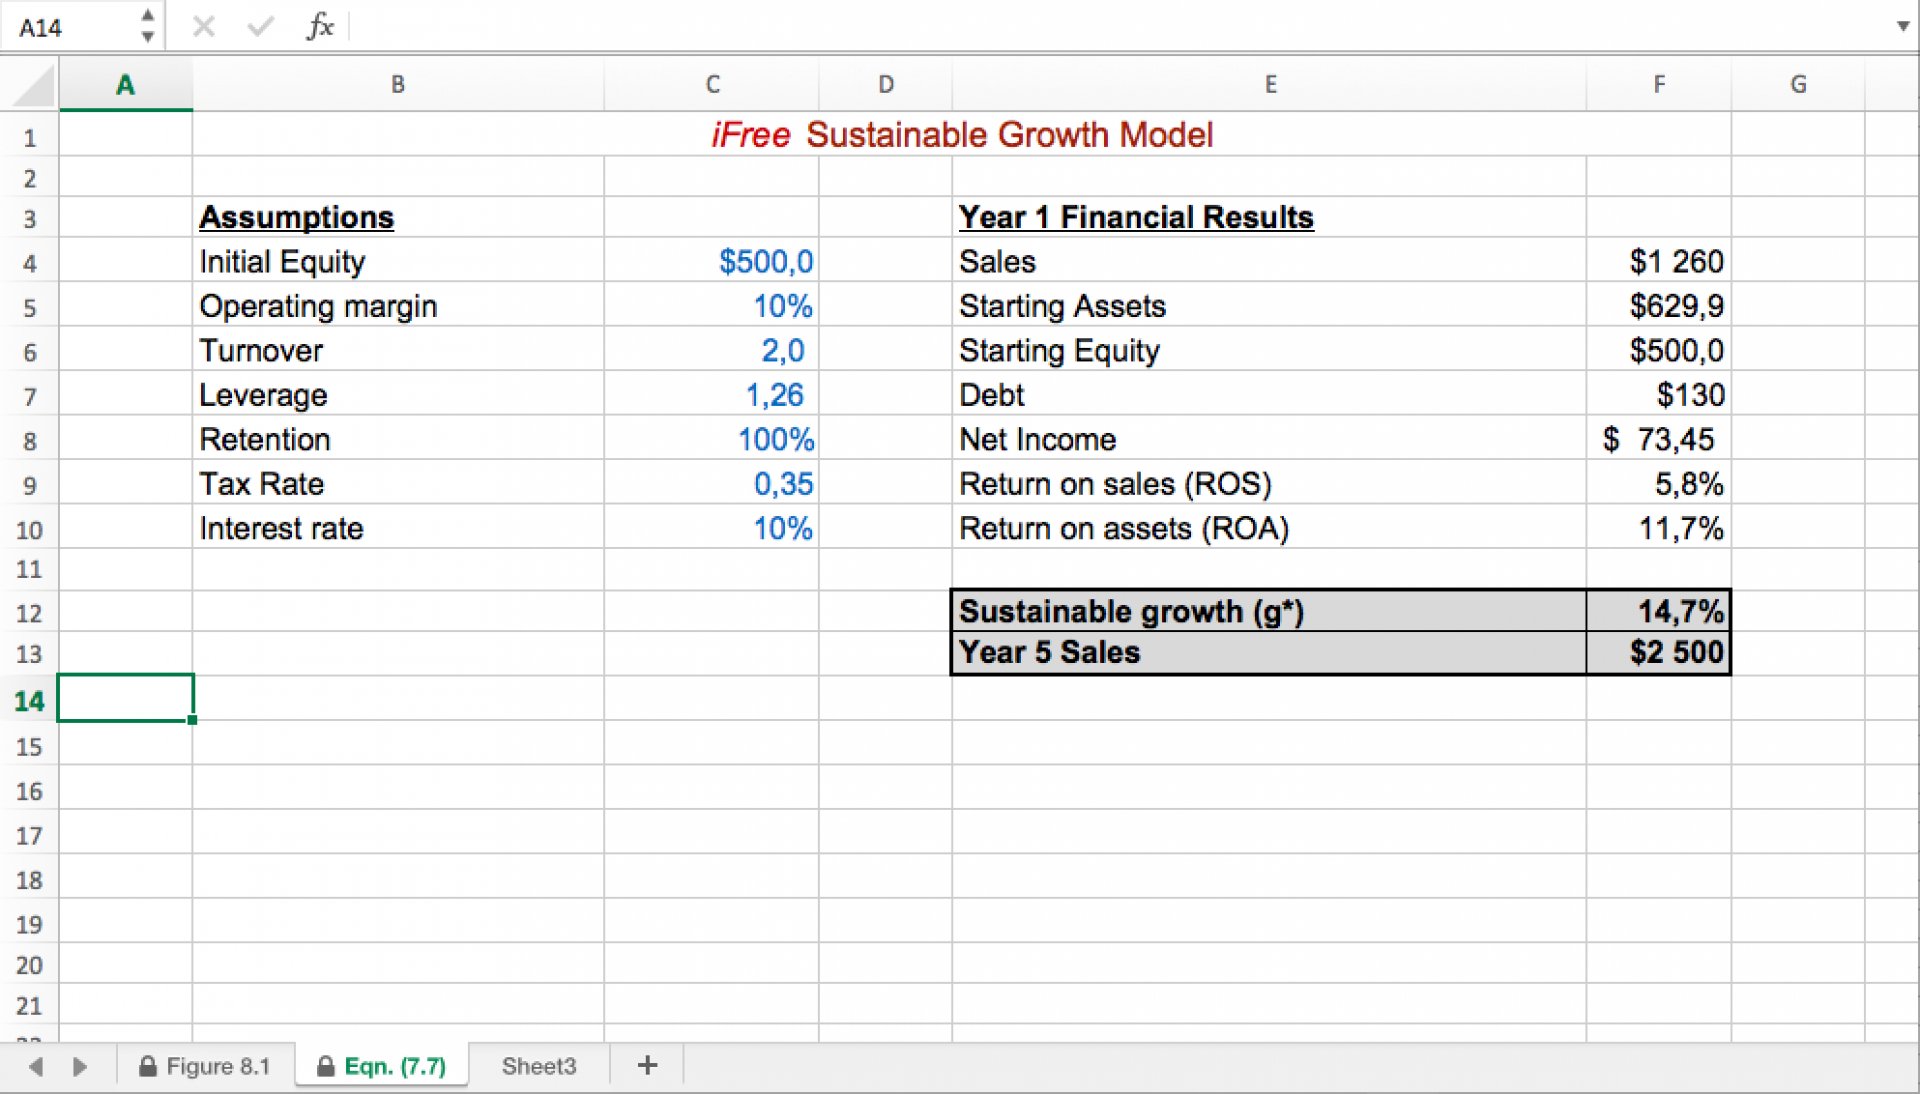Select column G header
The image size is (1920, 1094).
coord(1798,85)
